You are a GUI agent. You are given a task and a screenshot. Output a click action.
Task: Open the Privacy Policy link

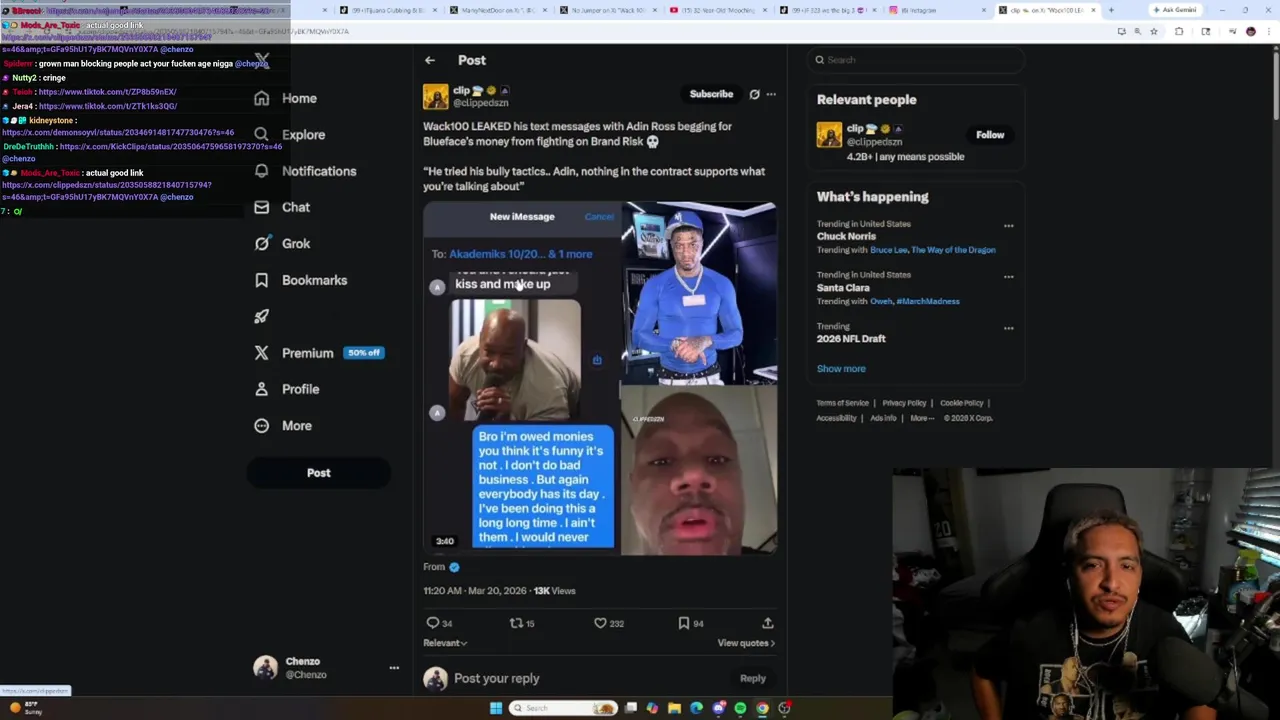[904, 403]
